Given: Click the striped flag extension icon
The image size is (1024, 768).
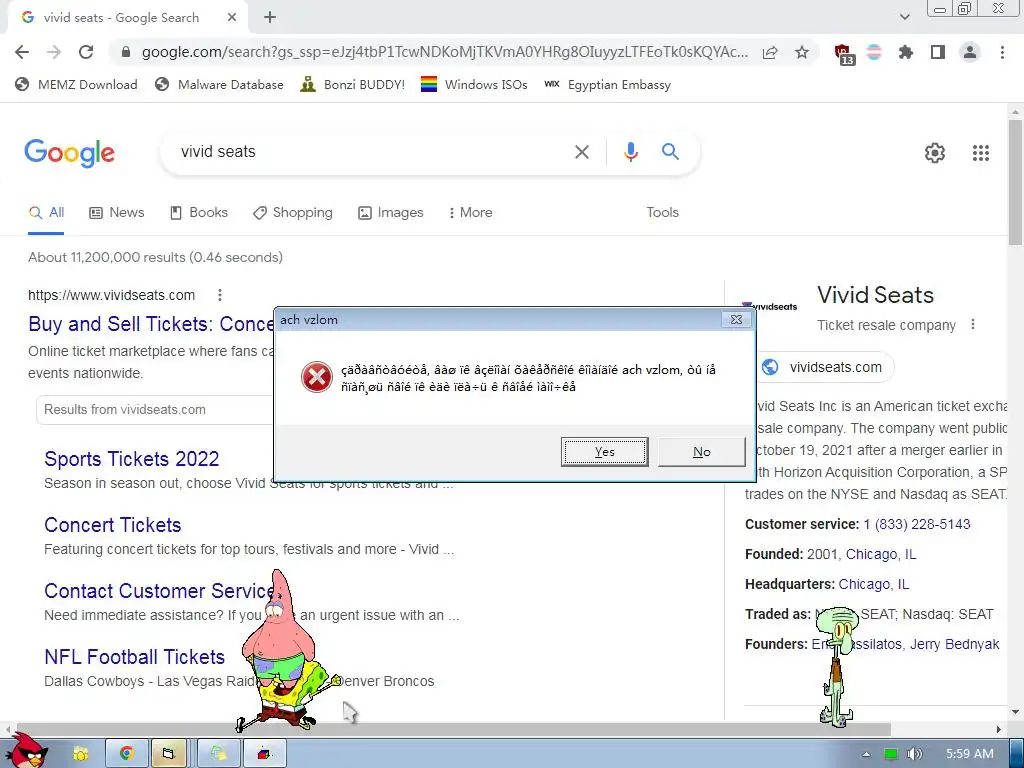Looking at the screenshot, I should (x=874, y=52).
